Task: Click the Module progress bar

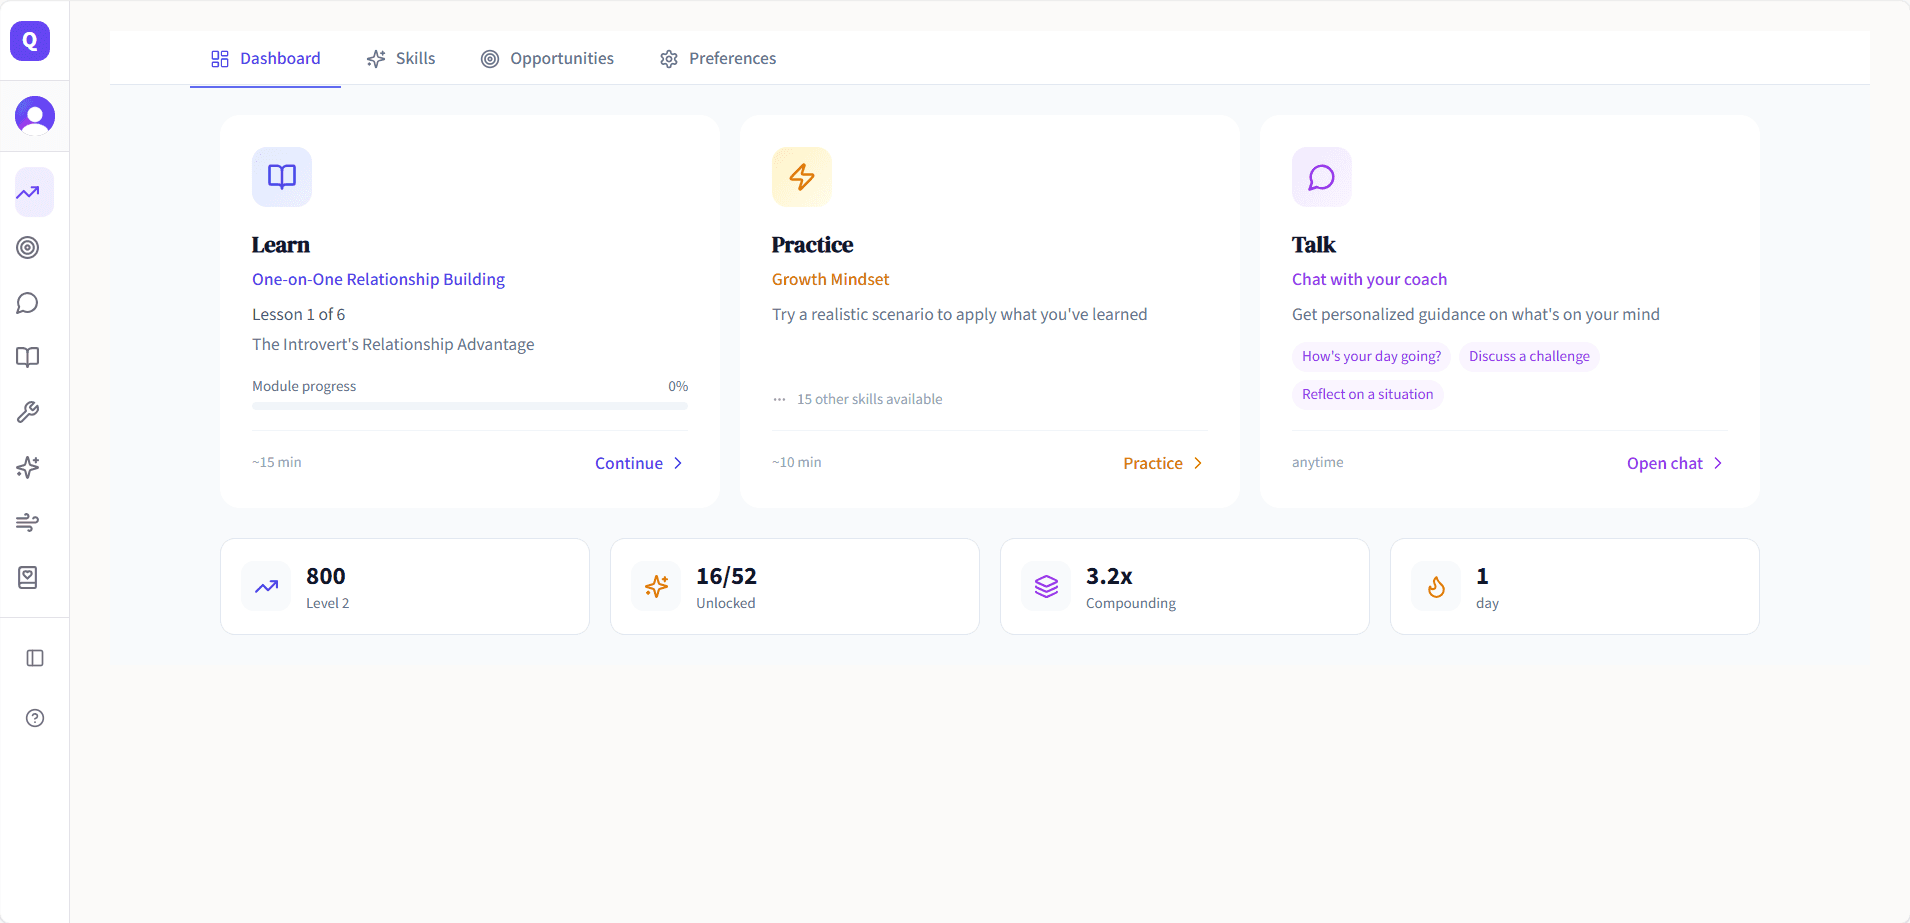Action: 470,405
